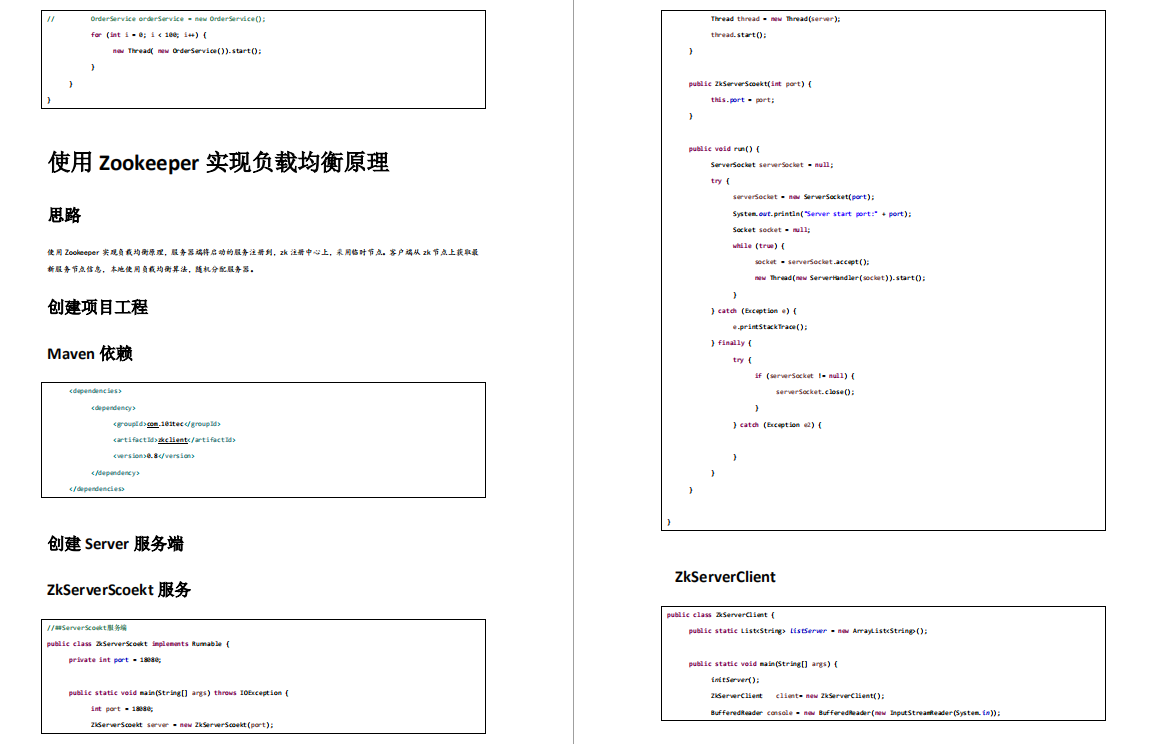The height and width of the screenshot is (744, 1170).
Task: Click the line 'private int port = 18080;'
Action: [x=115, y=660]
